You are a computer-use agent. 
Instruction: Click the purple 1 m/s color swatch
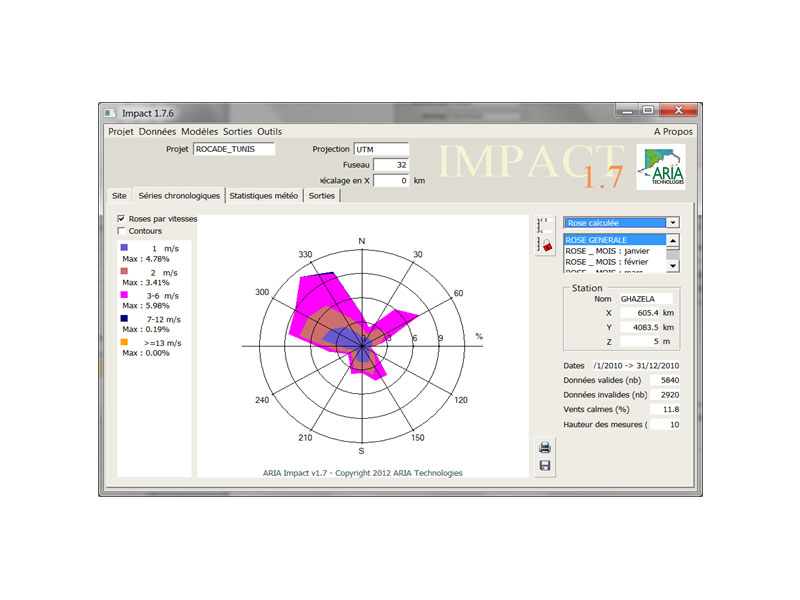point(124,247)
